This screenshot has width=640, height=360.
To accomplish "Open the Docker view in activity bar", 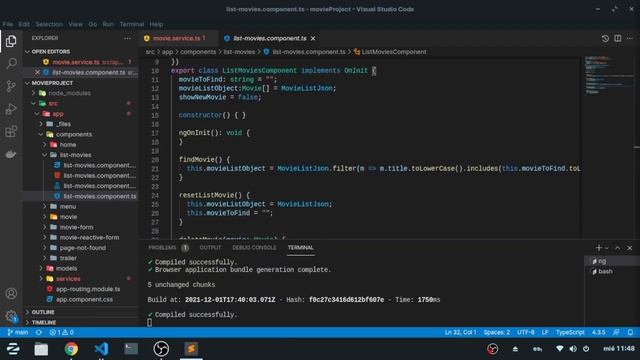I will (11, 154).
